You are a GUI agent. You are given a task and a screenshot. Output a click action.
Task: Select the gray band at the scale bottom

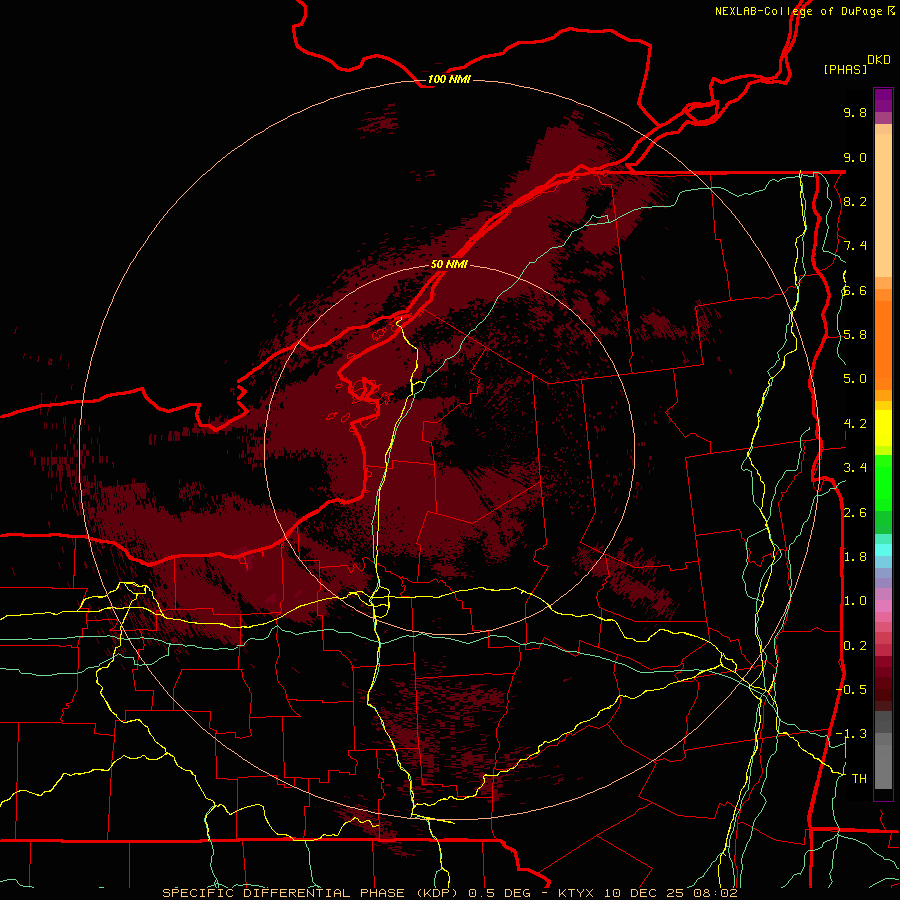[883, 761]
